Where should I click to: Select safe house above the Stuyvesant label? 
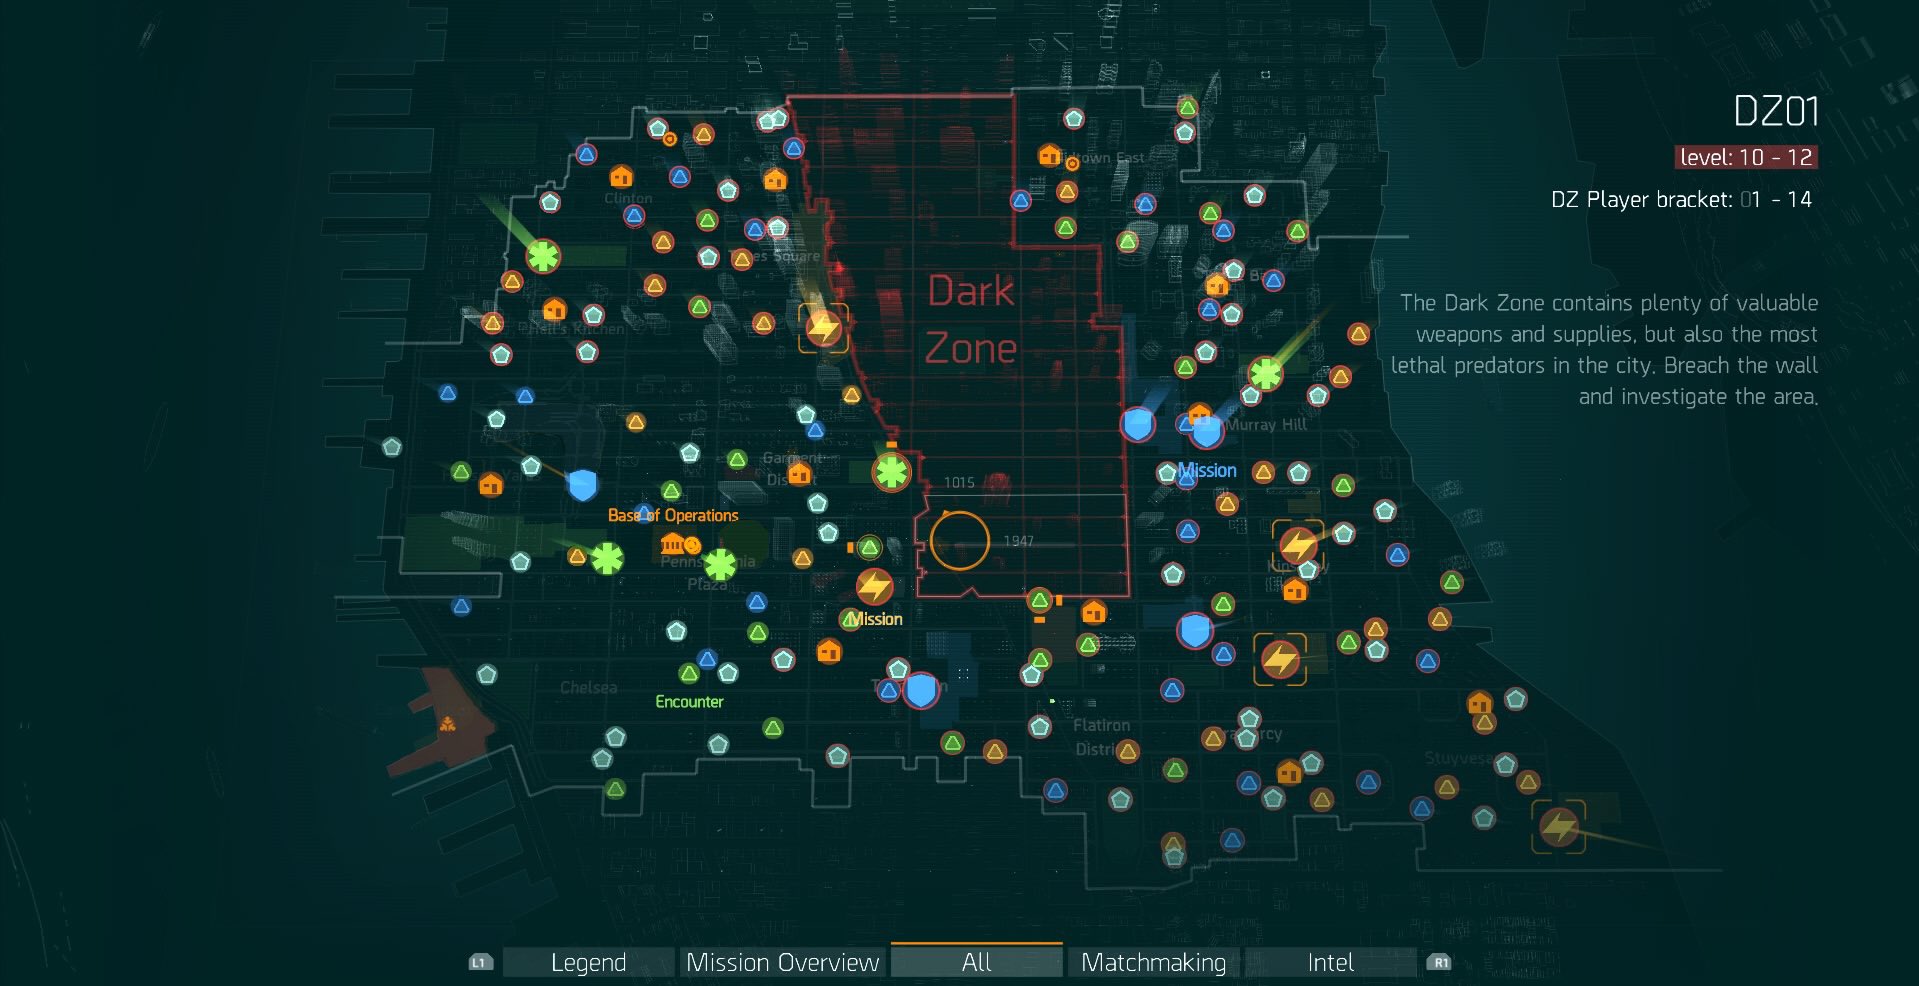tap(1480, 703)
